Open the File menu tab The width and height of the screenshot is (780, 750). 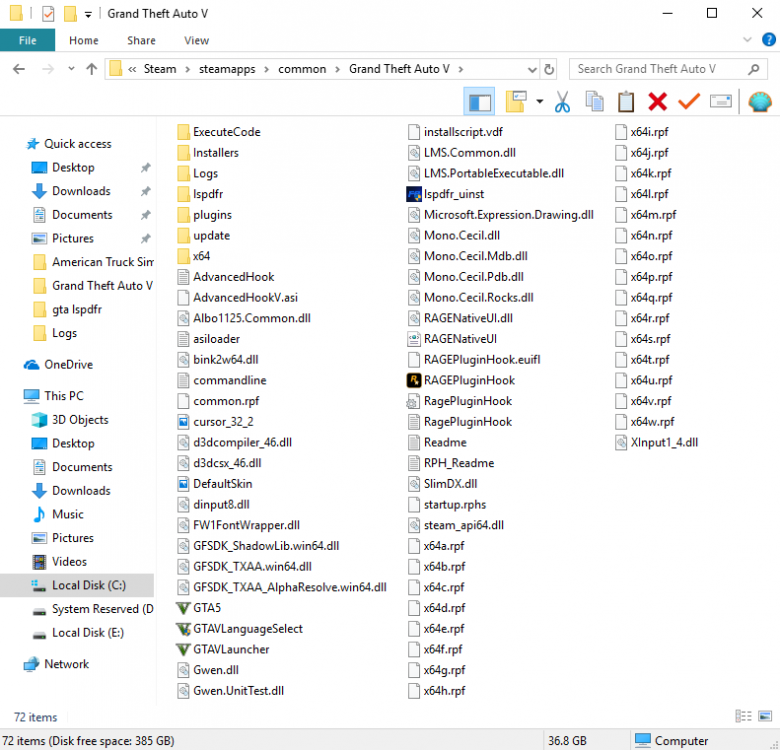(27, 40)
